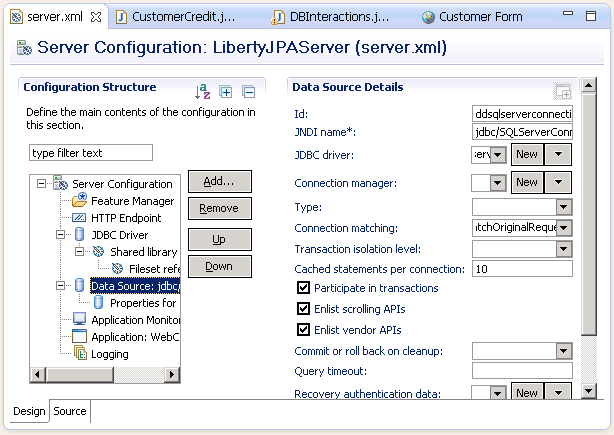The image size is (614, 435).
Task: Click the Add... button
Action: (x=219, y=181)
